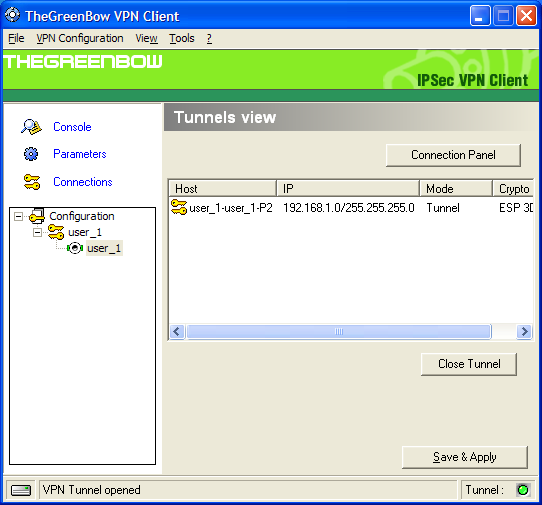Viewport: 542px width, 505px height.
Task: Sort tunnels by the Mode column header
Action: coord(456,189)
